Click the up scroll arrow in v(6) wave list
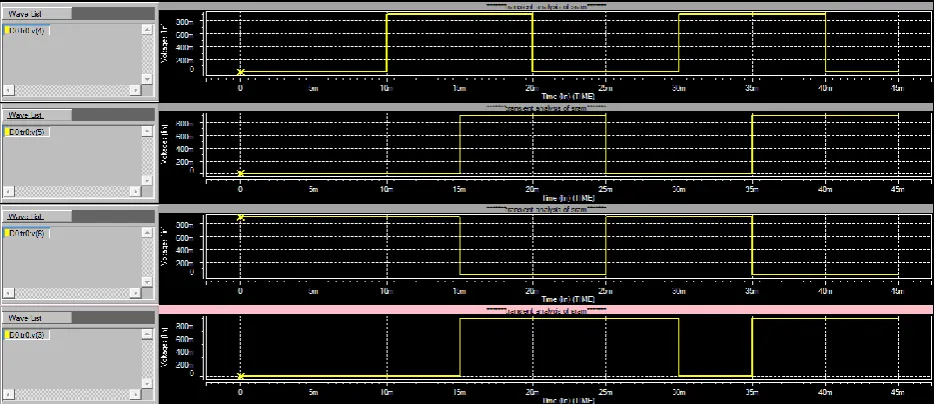Image resolution: width=937 pixels, height=404 pixels. click(147, 232)
